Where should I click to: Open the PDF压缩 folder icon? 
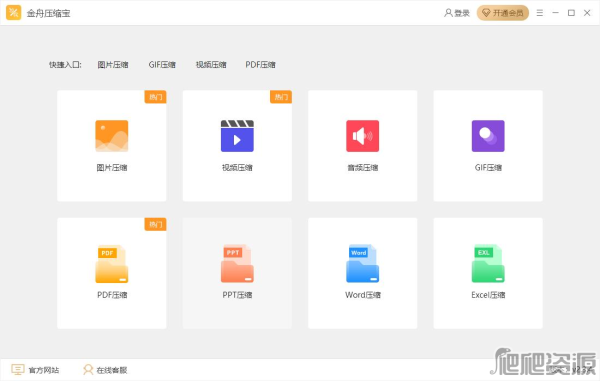112,264
